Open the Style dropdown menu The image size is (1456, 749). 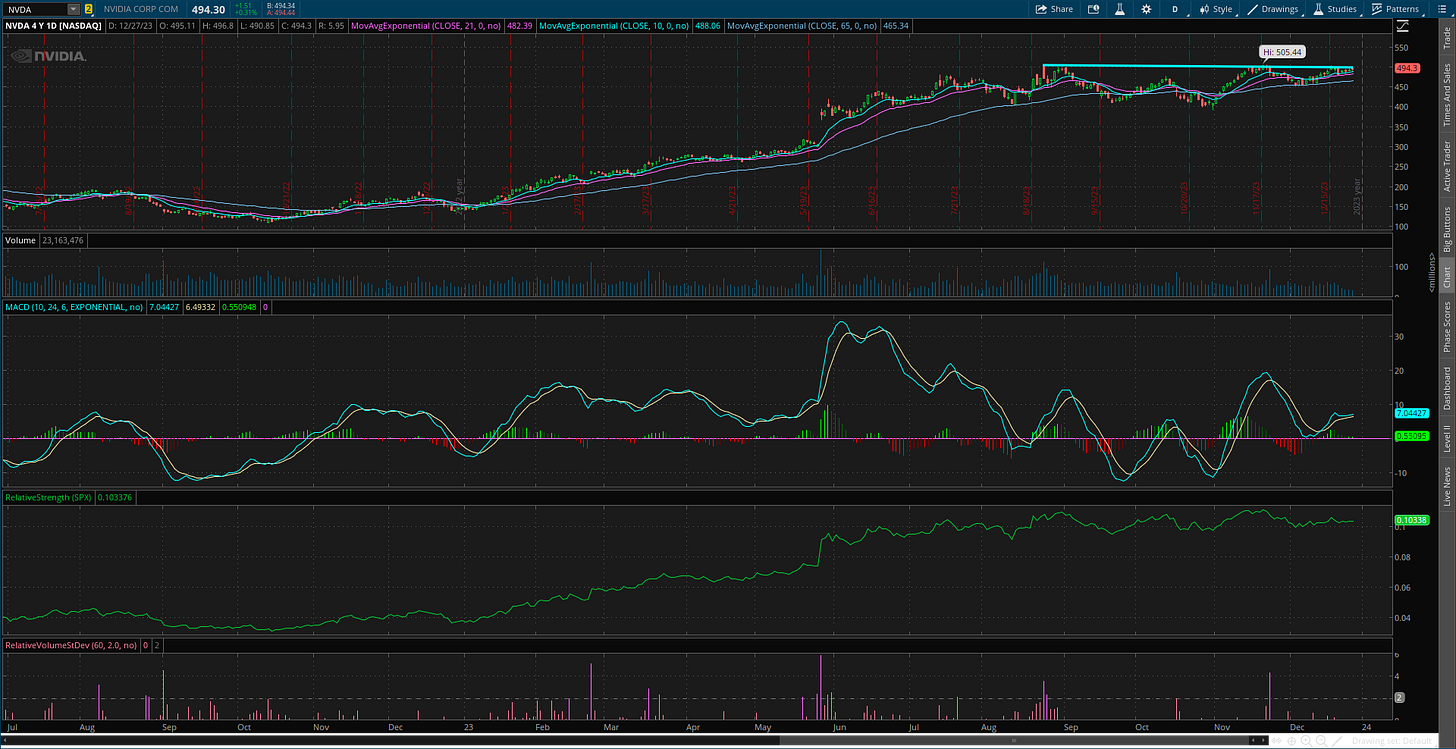coord(1214,8)
